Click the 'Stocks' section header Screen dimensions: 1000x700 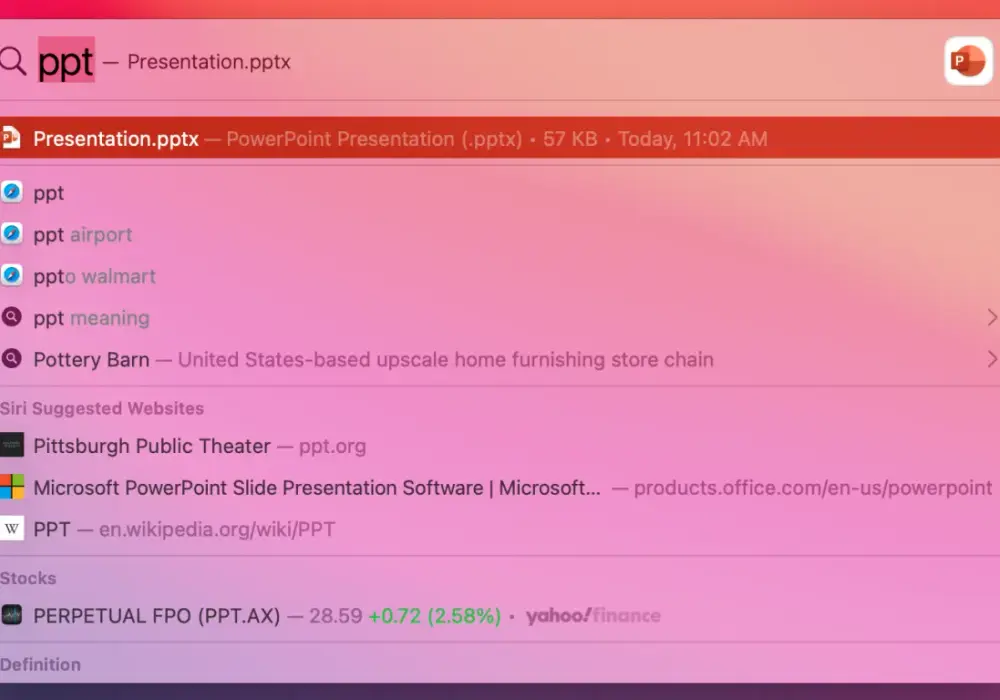(x=28, y=578)
